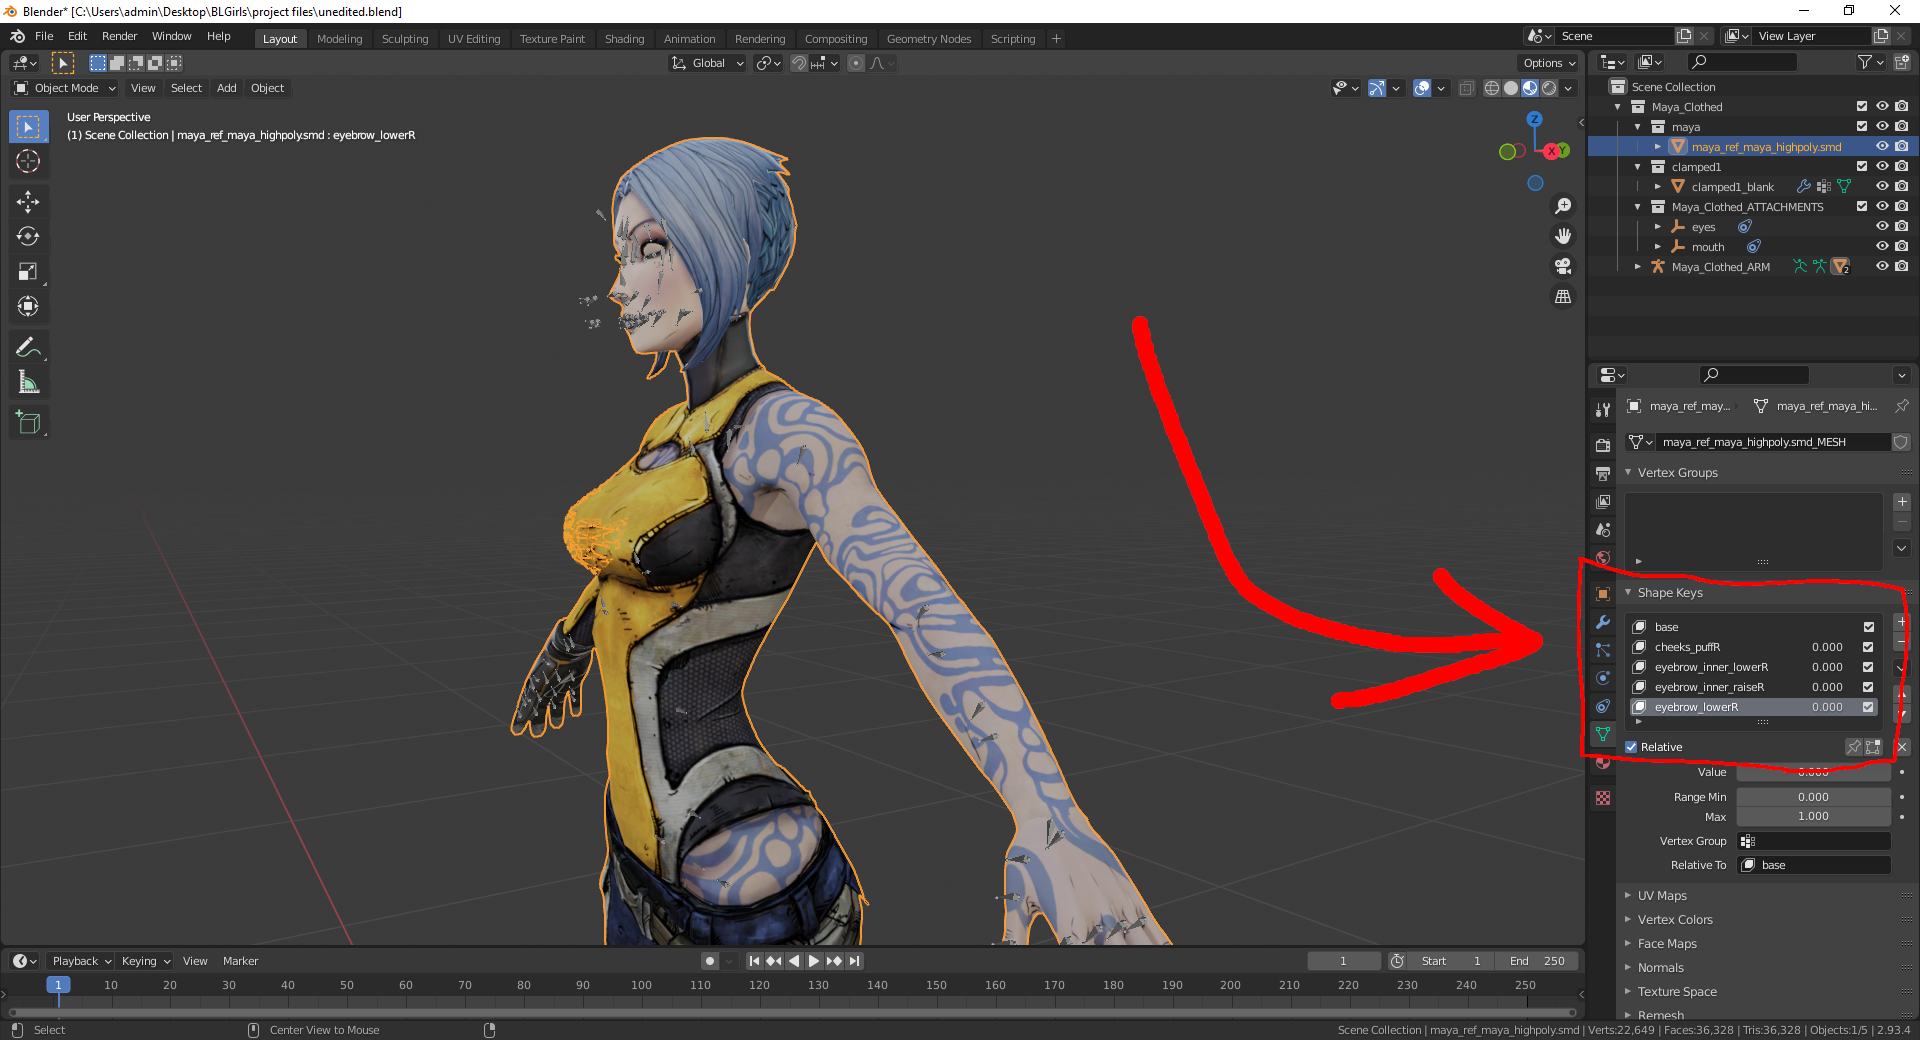Click the shape key Value slider
The image size is (1920, 1040).
1813,772
